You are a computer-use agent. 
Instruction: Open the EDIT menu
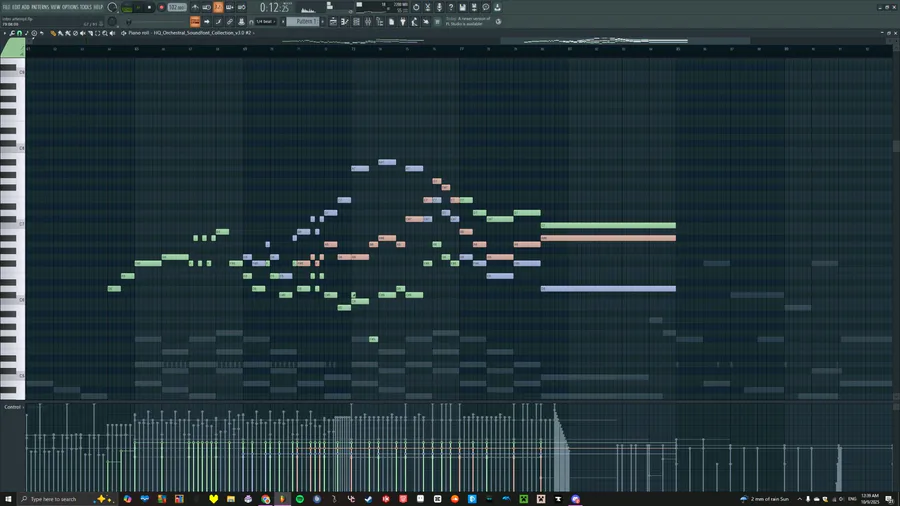[17, 7]
